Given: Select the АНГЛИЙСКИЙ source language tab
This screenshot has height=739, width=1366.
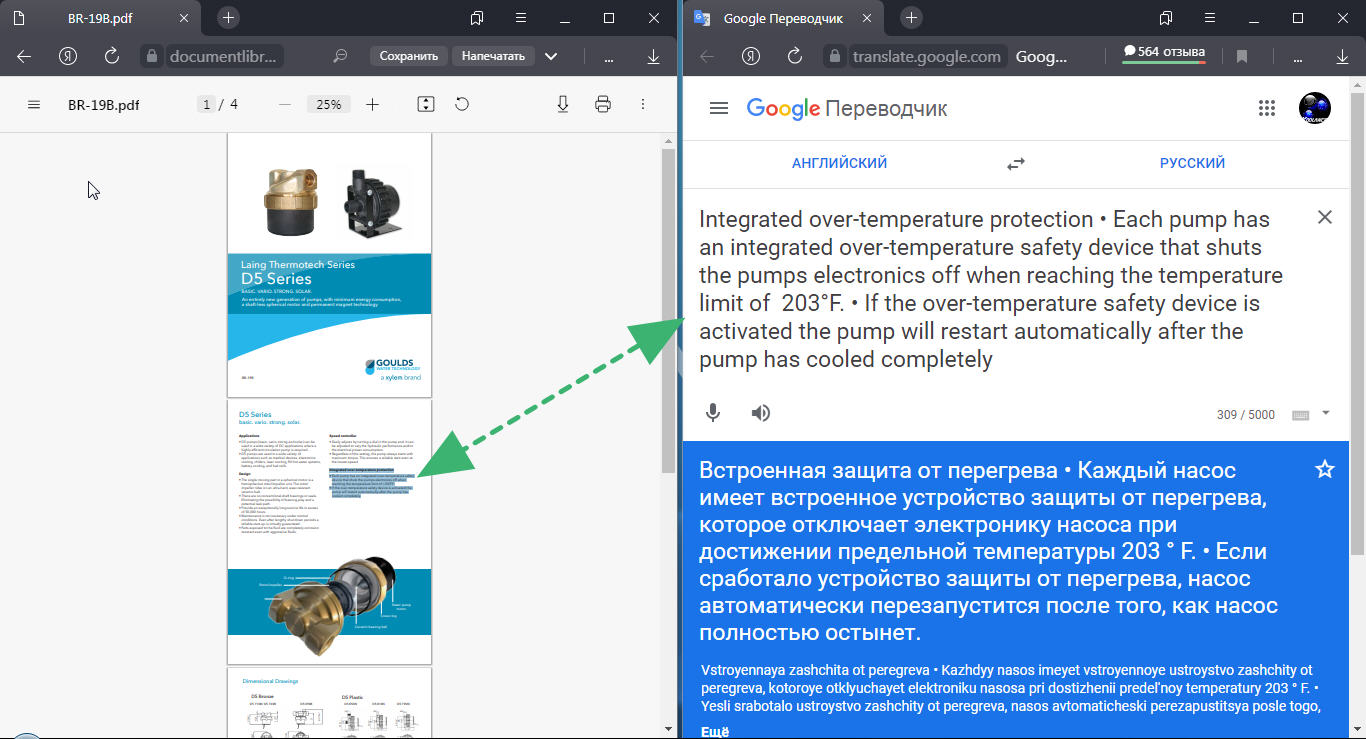Looking at the screenshot, I should click(x=839, y=163).
